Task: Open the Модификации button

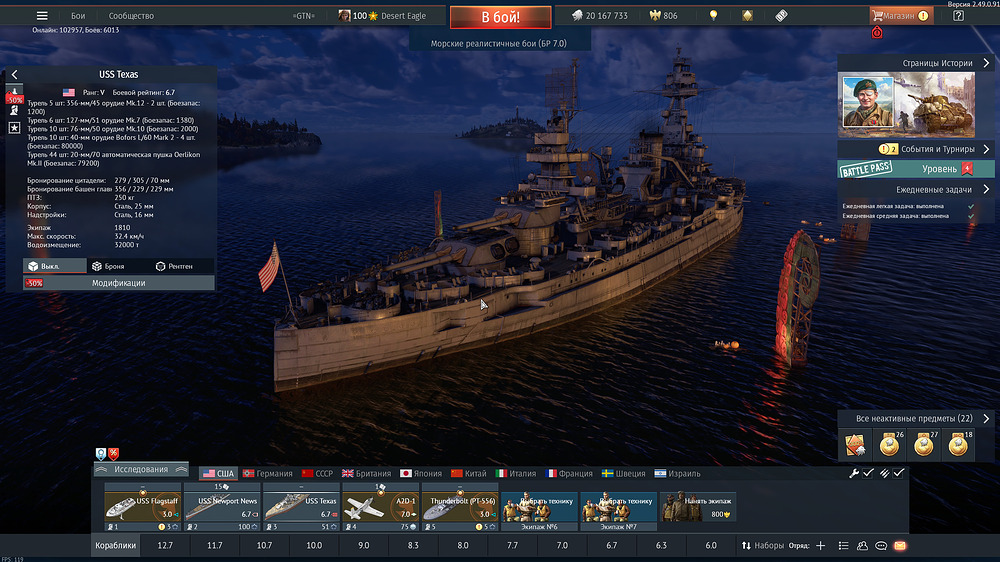Action: tap(119, 283)
